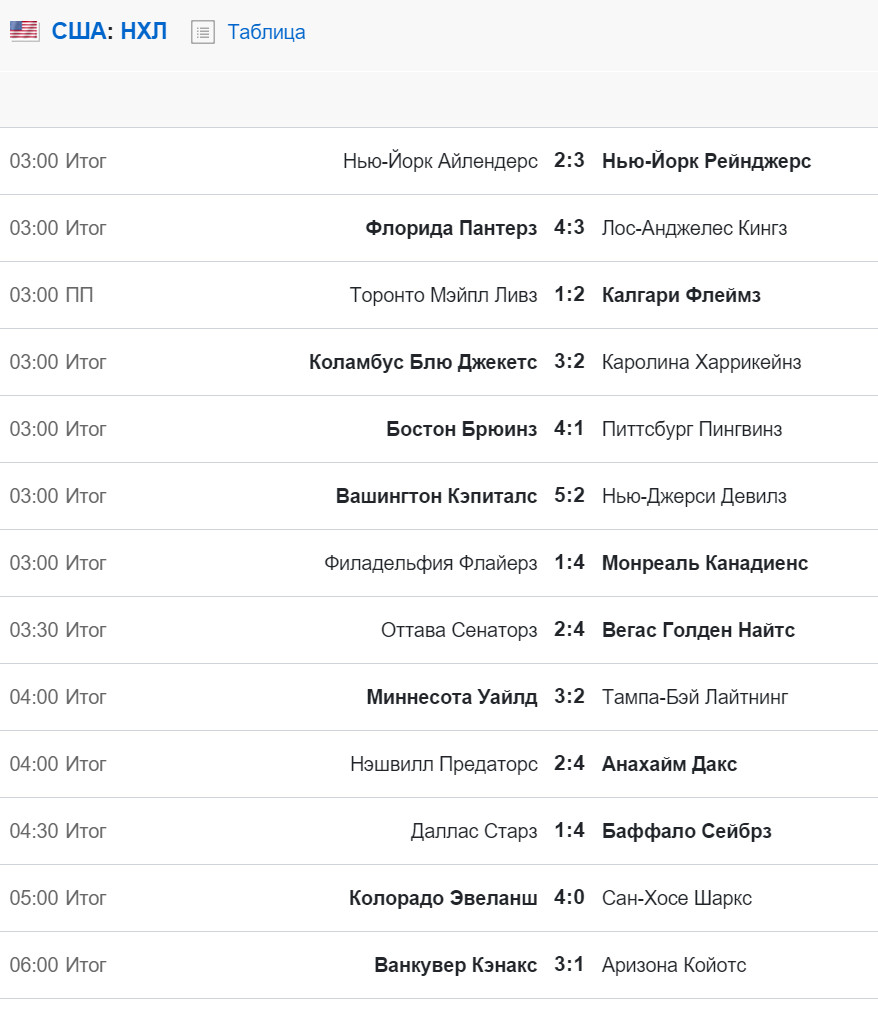
Task: Click the table list icon beside Таблица
Action: click(203, 32)
